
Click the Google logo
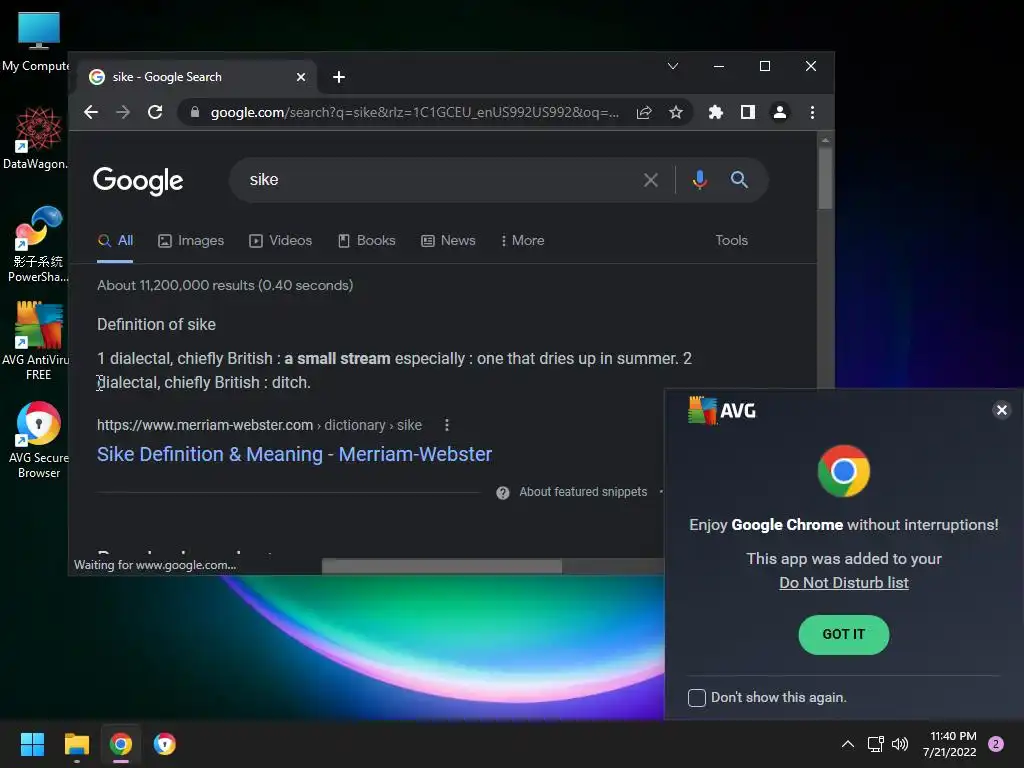click(138, 180)
